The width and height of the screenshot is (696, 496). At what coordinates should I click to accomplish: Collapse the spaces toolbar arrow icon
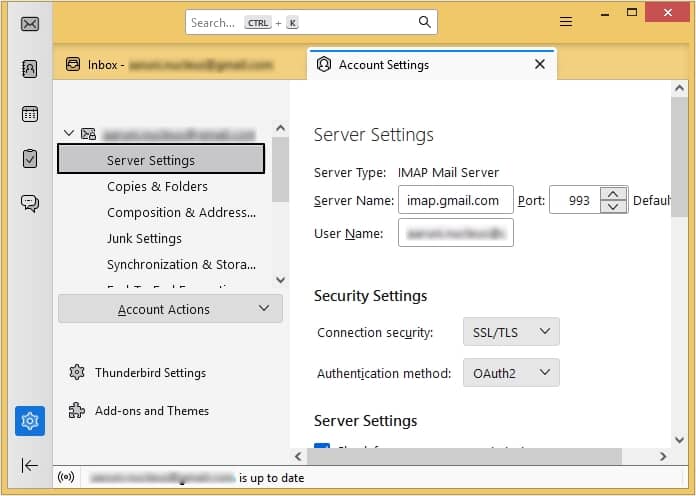30,465
